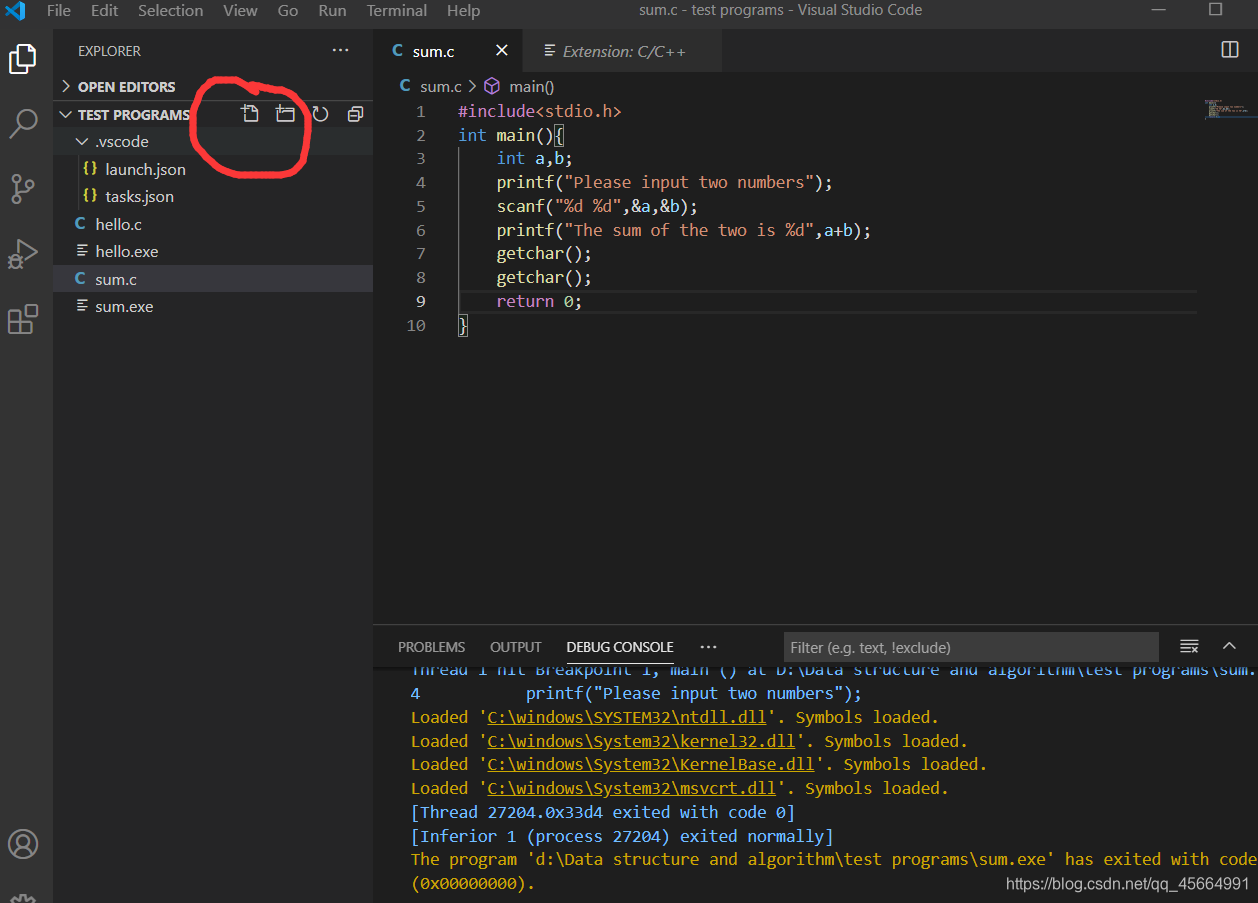1258x903 pixels.
Task: Refresh the Explorer file tree
Action: point(320,114)
